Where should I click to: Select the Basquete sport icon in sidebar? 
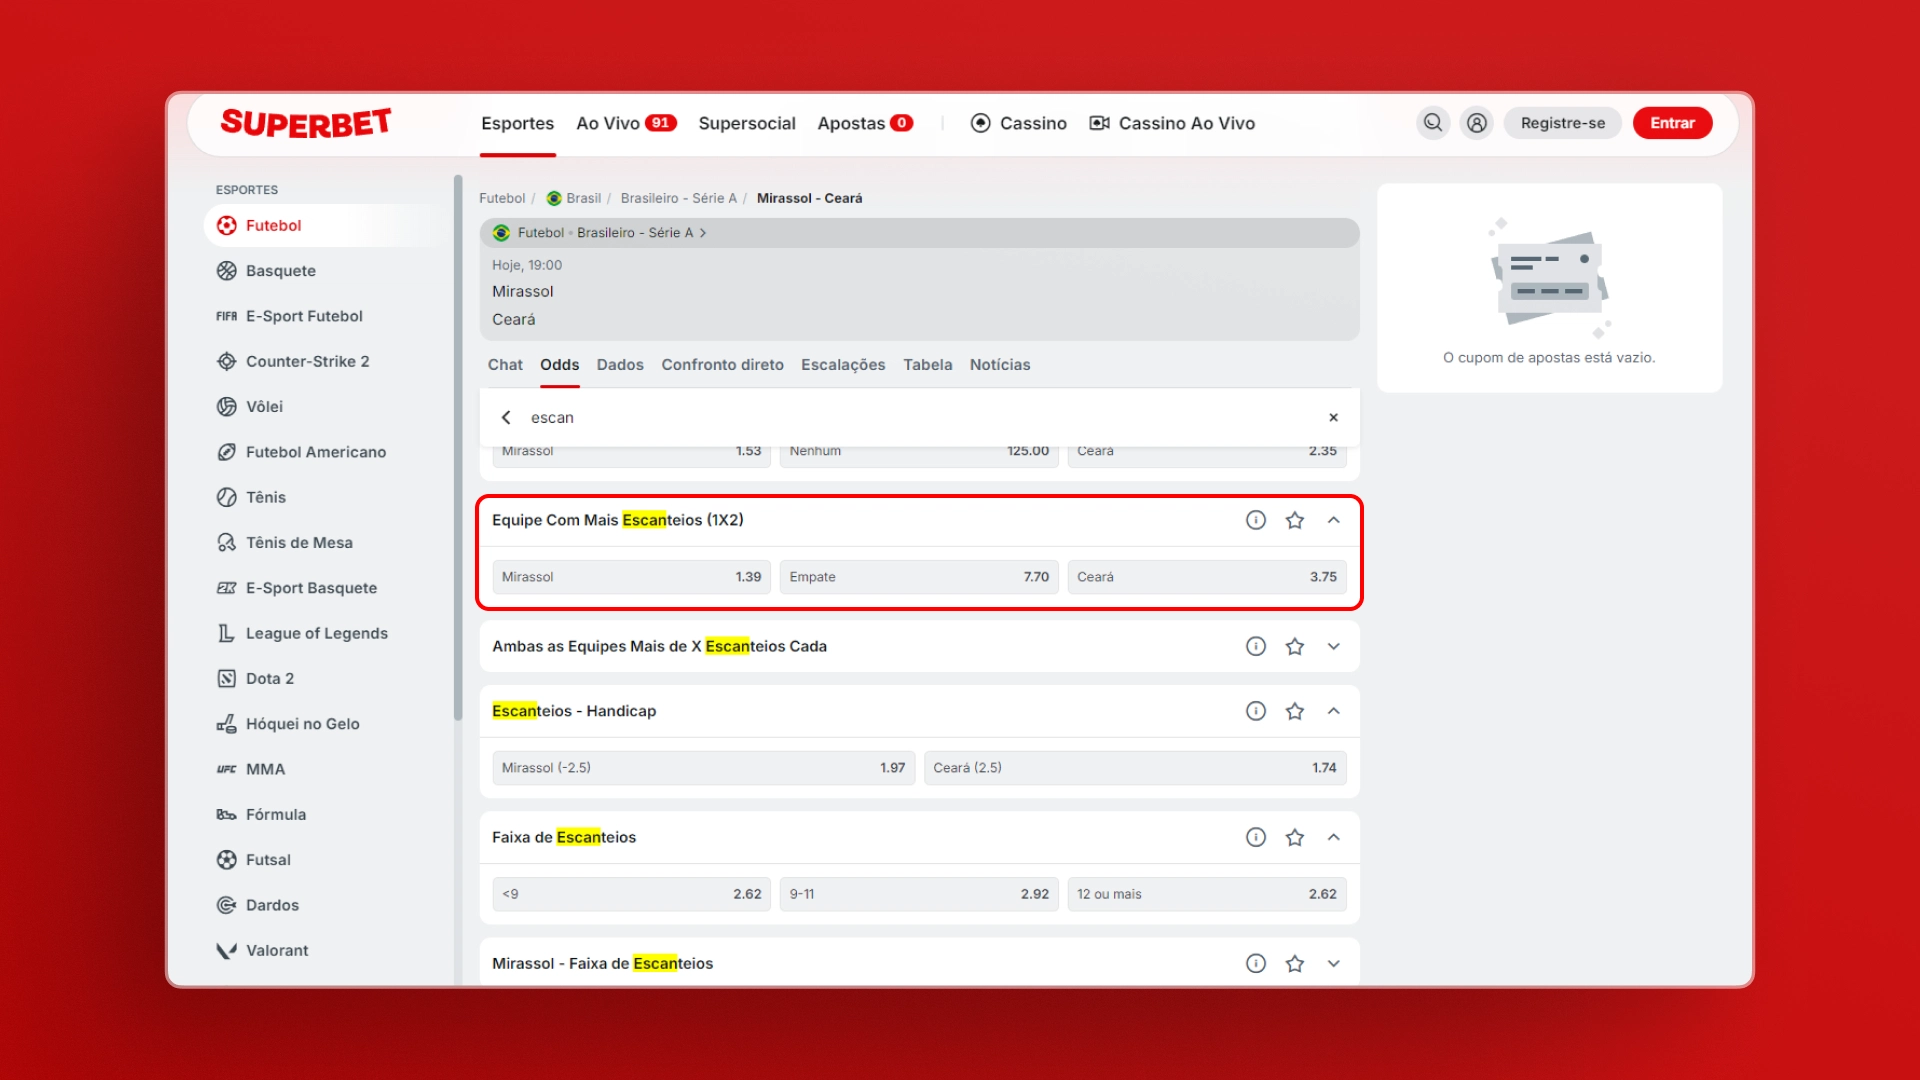click(227, 271)
